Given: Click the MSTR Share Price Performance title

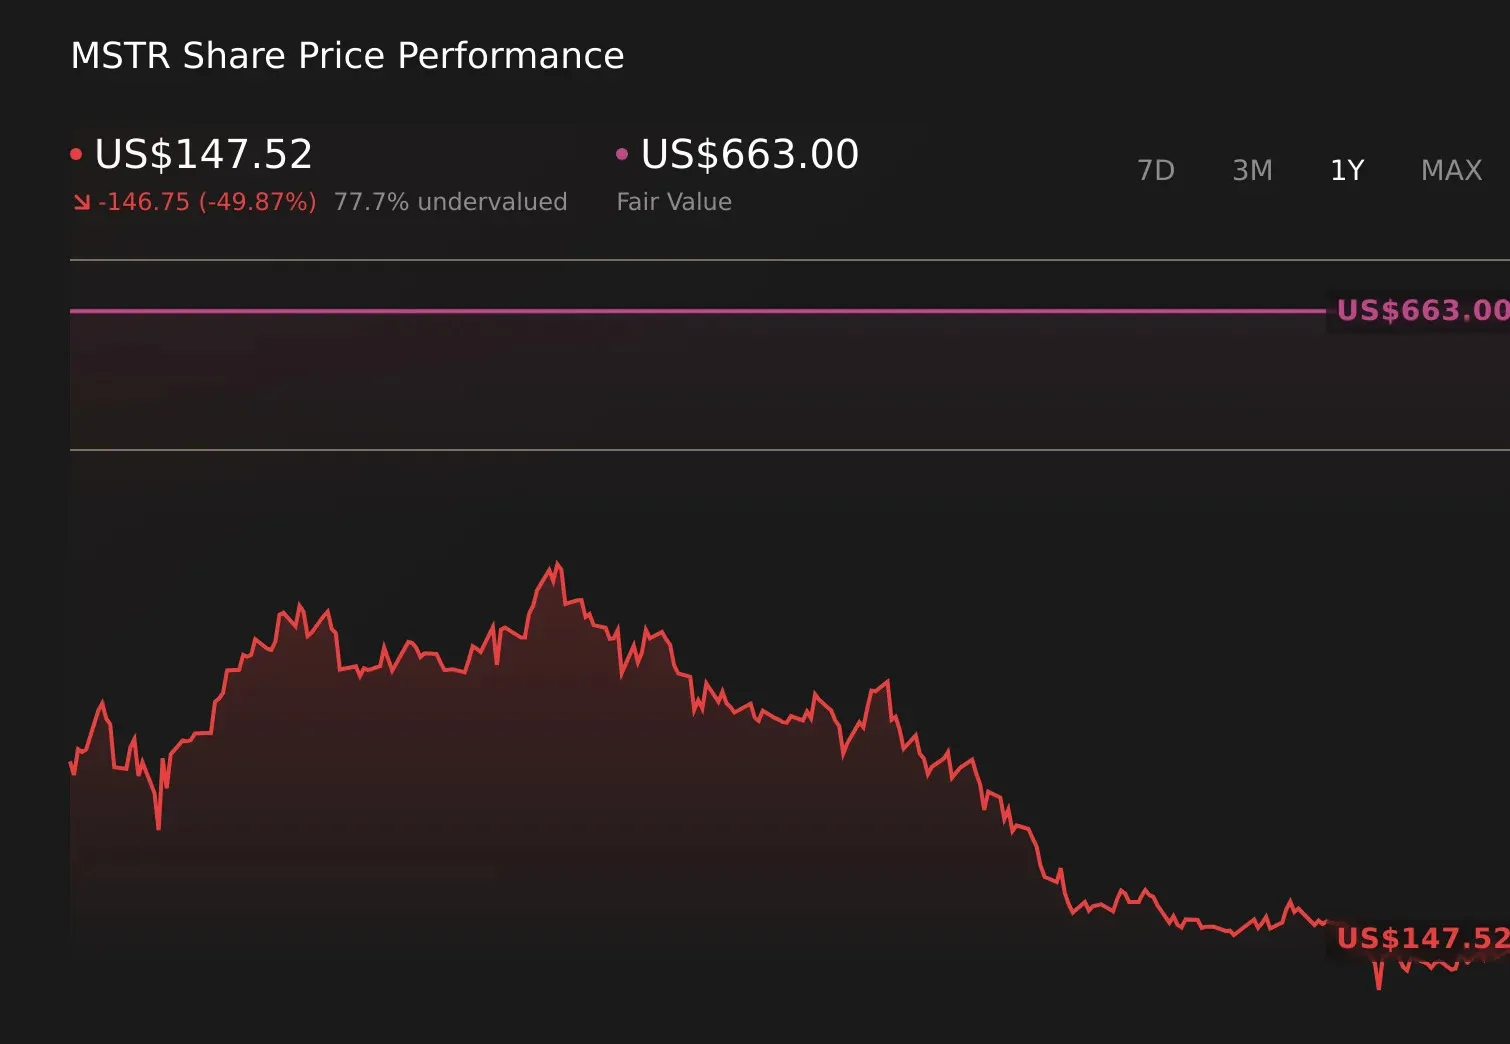Looking at the screenshot, I should tap(347, 55).
